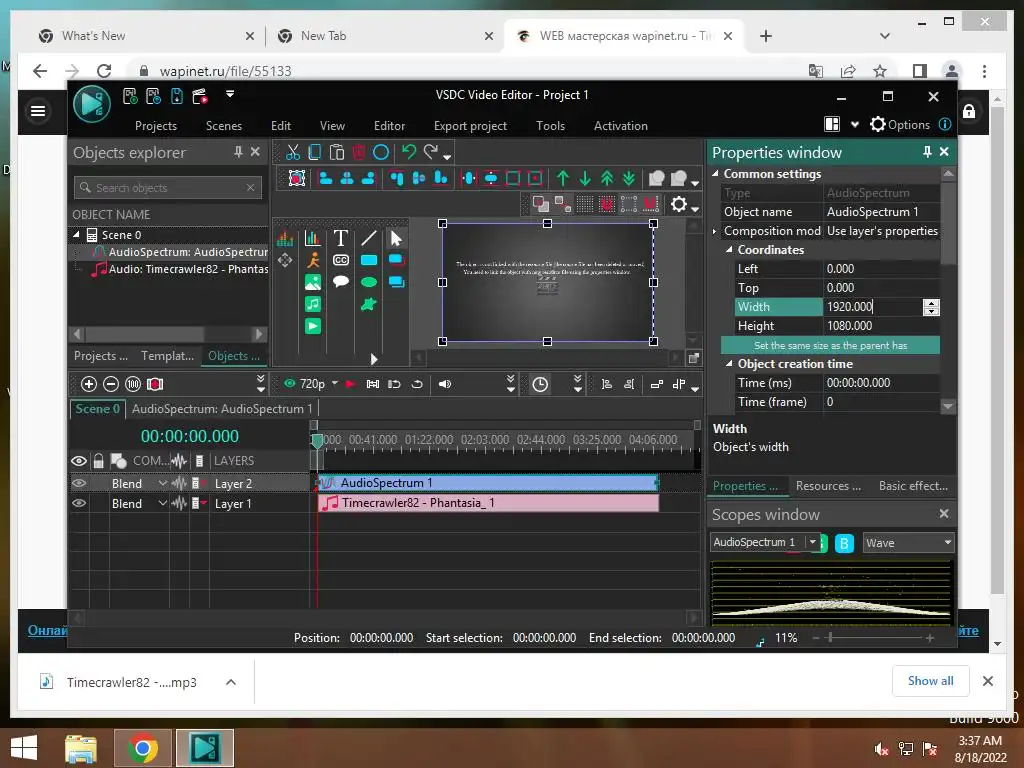
Task: Add animation with running figure icon
Action: click(313, 260)
